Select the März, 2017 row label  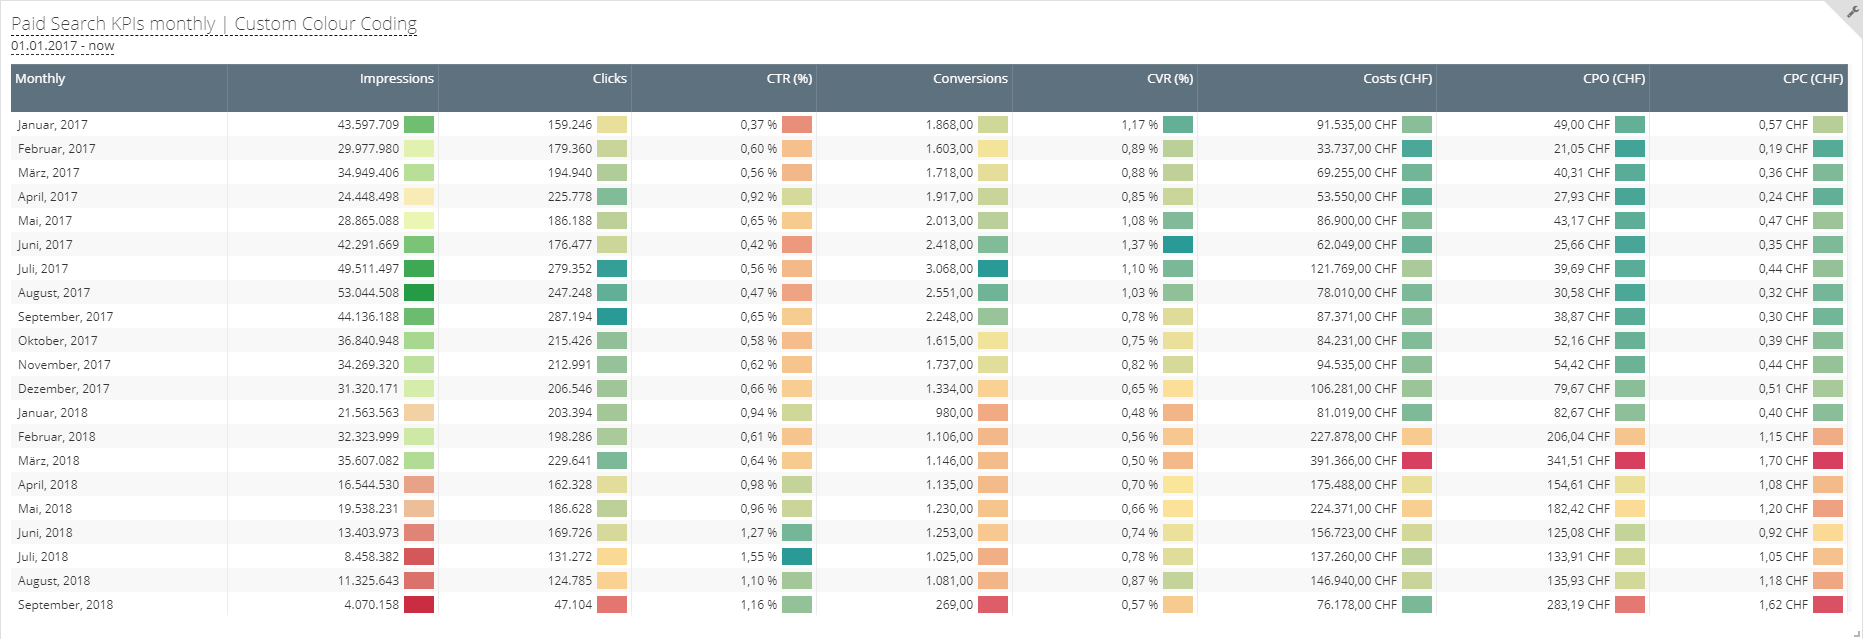pos(49,173)
